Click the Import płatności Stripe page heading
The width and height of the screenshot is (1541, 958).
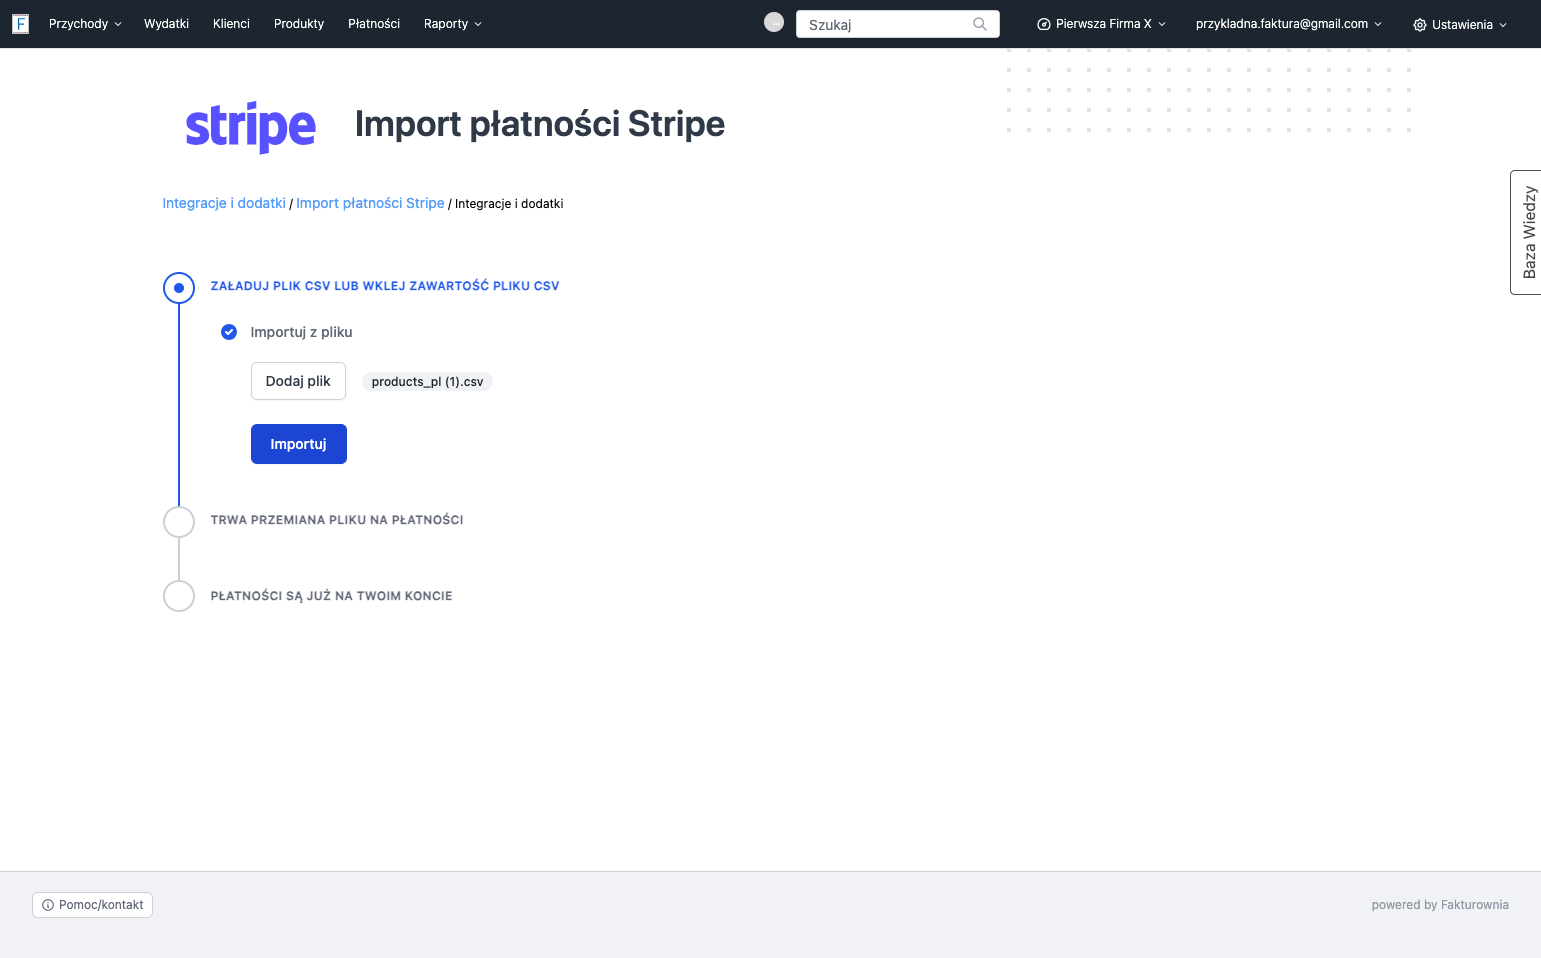click(540, 124)
